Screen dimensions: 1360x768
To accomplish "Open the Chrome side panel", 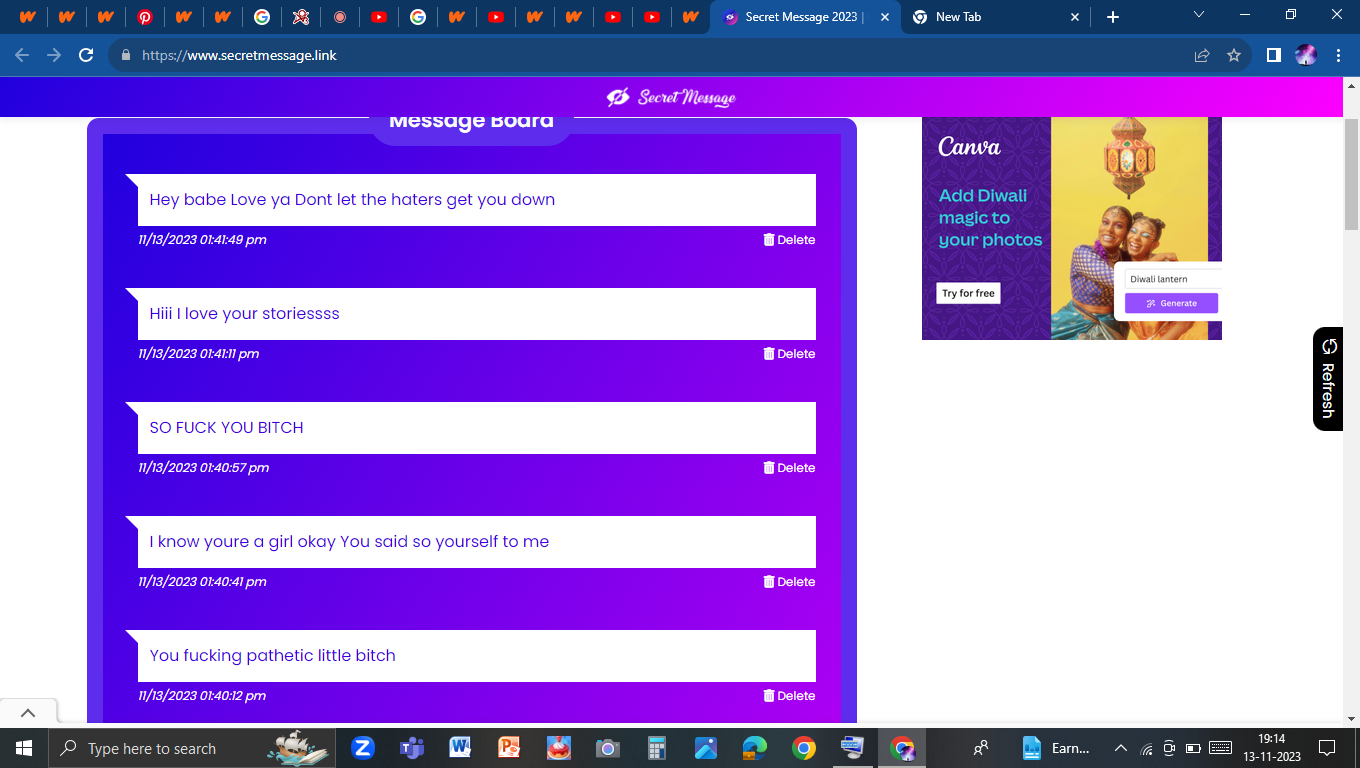I will tap(1273, 55).
